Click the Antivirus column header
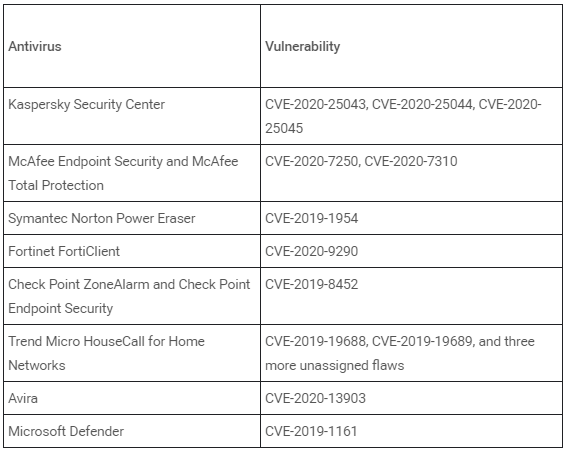Viewport: 567px width, 453px height. [x=35, y=46]
